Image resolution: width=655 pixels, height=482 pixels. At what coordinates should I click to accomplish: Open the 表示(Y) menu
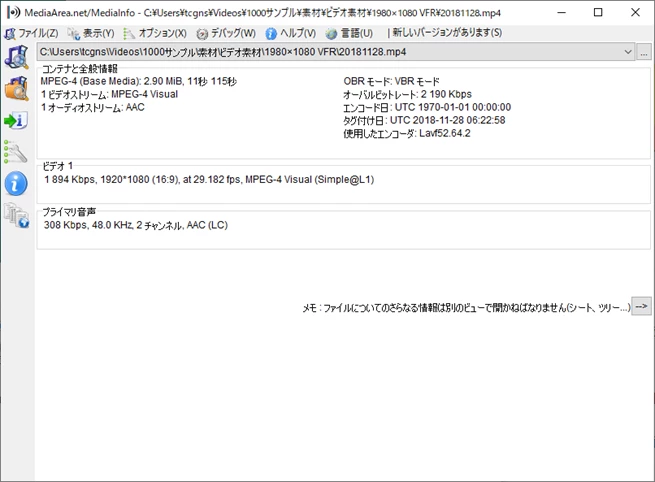[91, 33]
